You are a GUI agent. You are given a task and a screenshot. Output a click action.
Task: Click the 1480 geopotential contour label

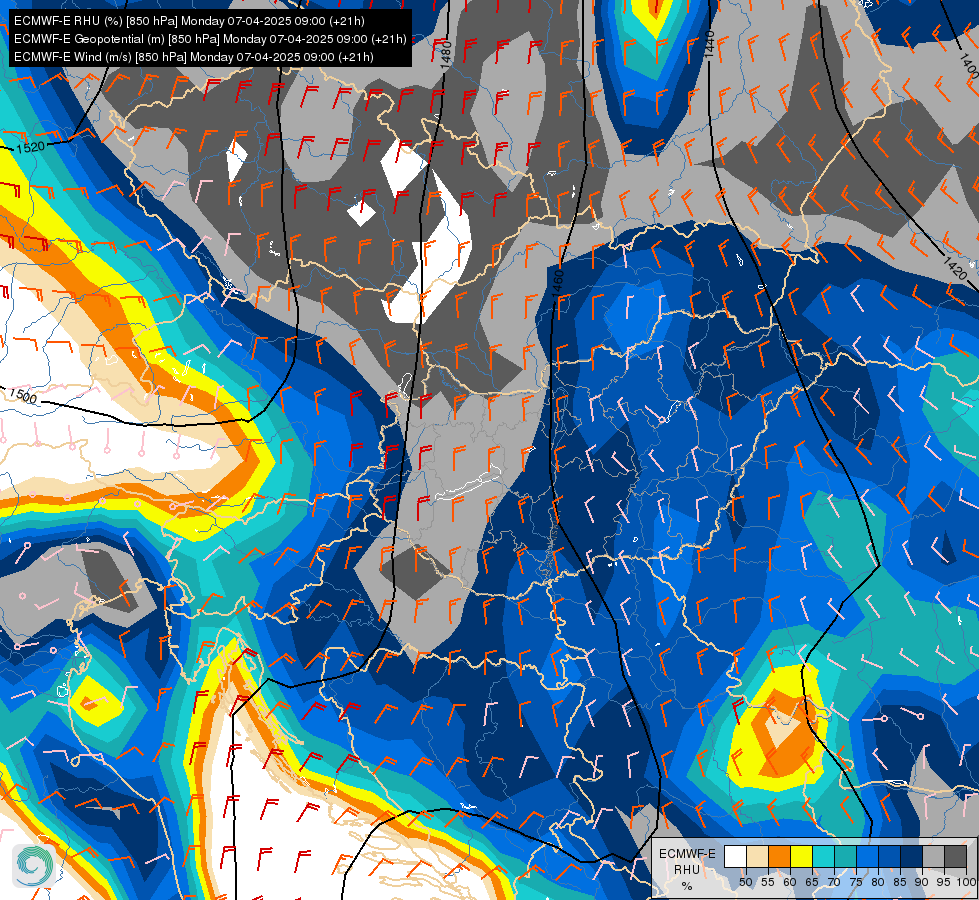click(x=445, y=54)
